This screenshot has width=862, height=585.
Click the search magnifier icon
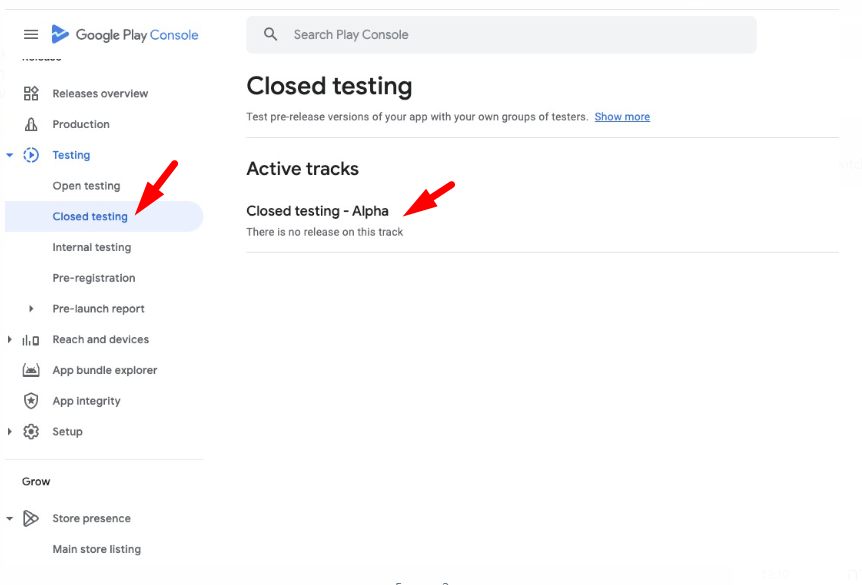pyautogui.click(x=271, y=35)
